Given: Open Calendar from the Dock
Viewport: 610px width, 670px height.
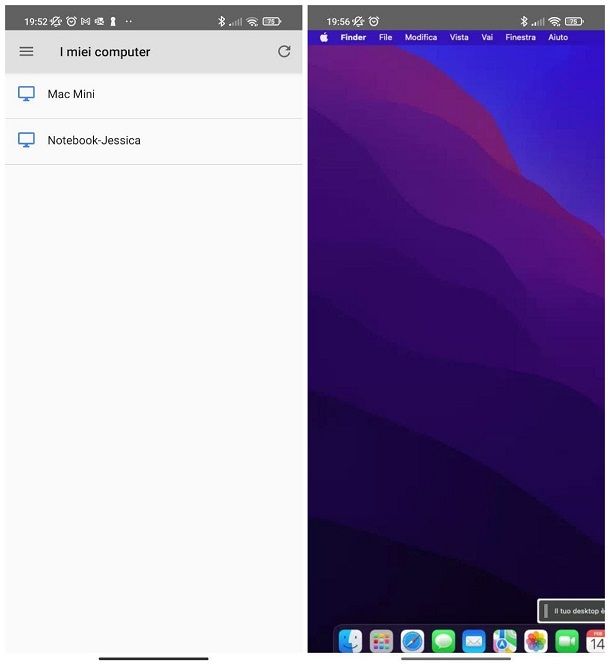Looking at the screenshot, I should point(595,641).
